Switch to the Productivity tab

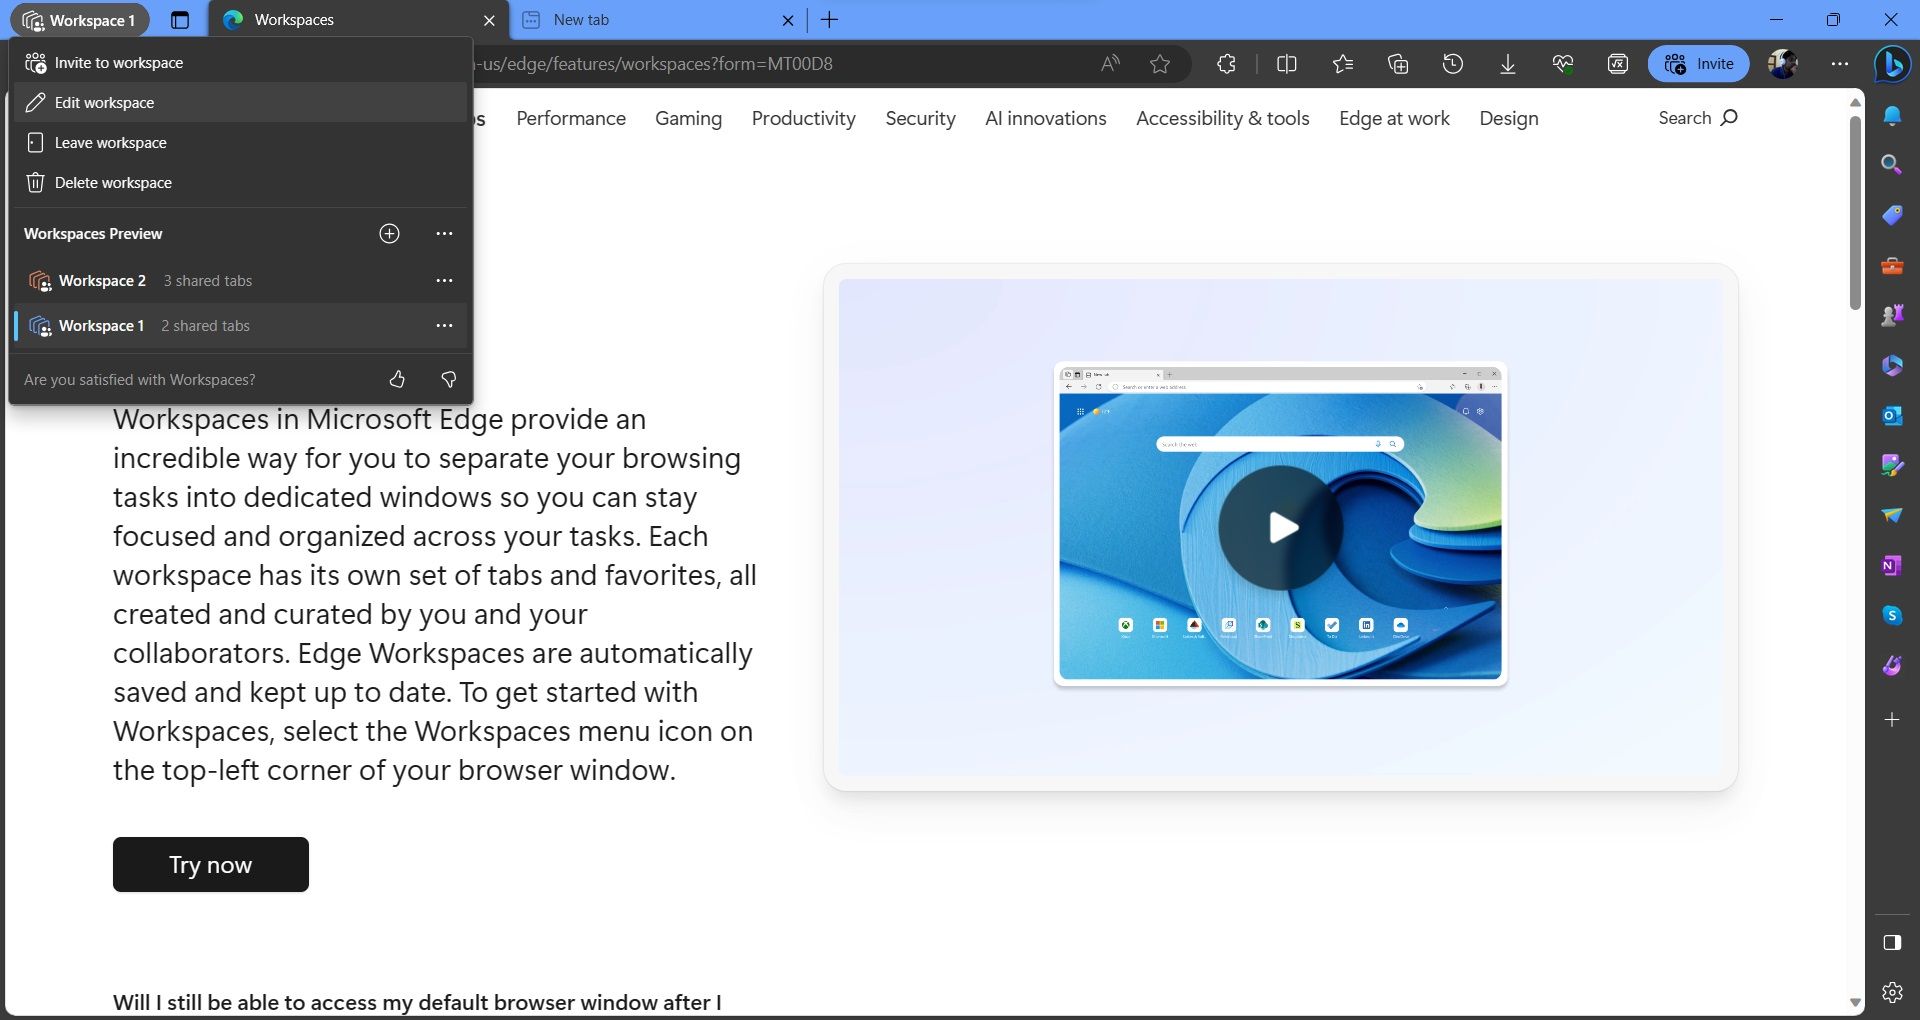pyautogui.click(x=803, y=118)
